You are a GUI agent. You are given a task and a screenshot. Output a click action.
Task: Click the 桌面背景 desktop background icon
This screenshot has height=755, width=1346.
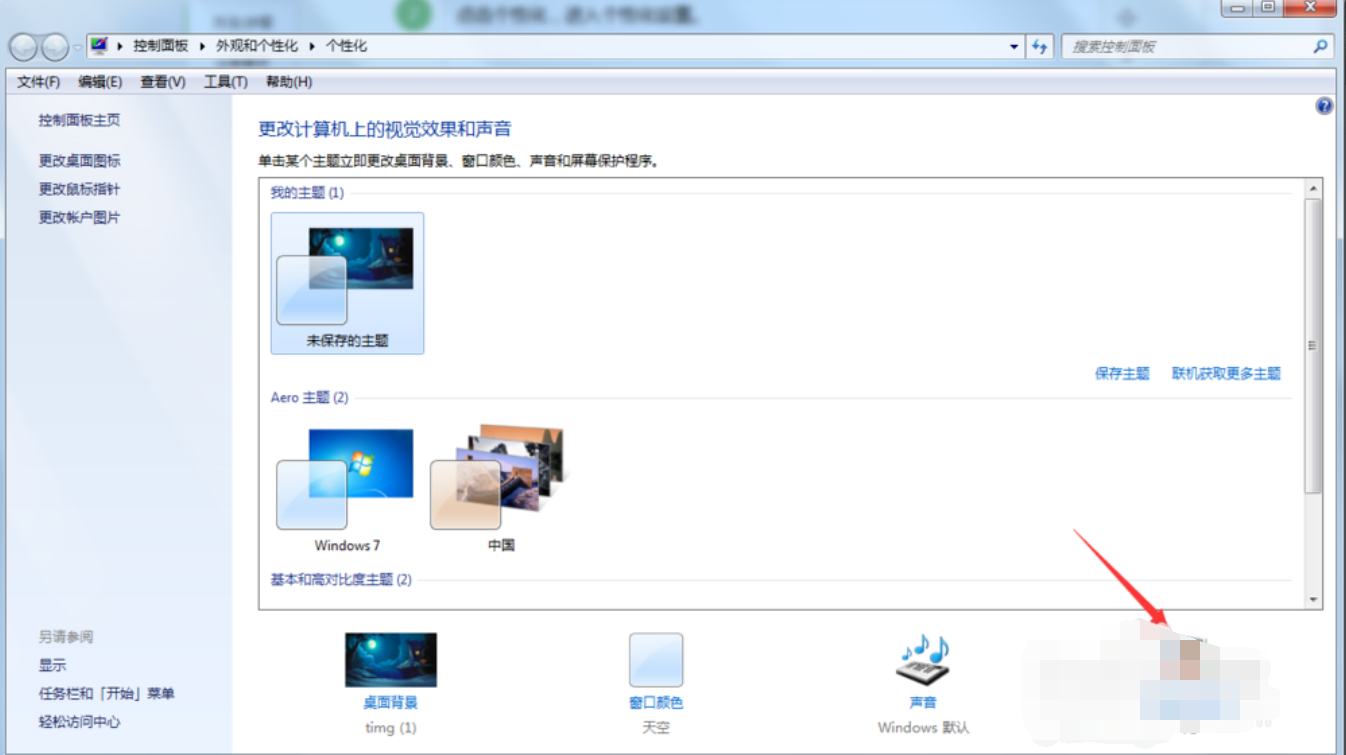(390, 658)
